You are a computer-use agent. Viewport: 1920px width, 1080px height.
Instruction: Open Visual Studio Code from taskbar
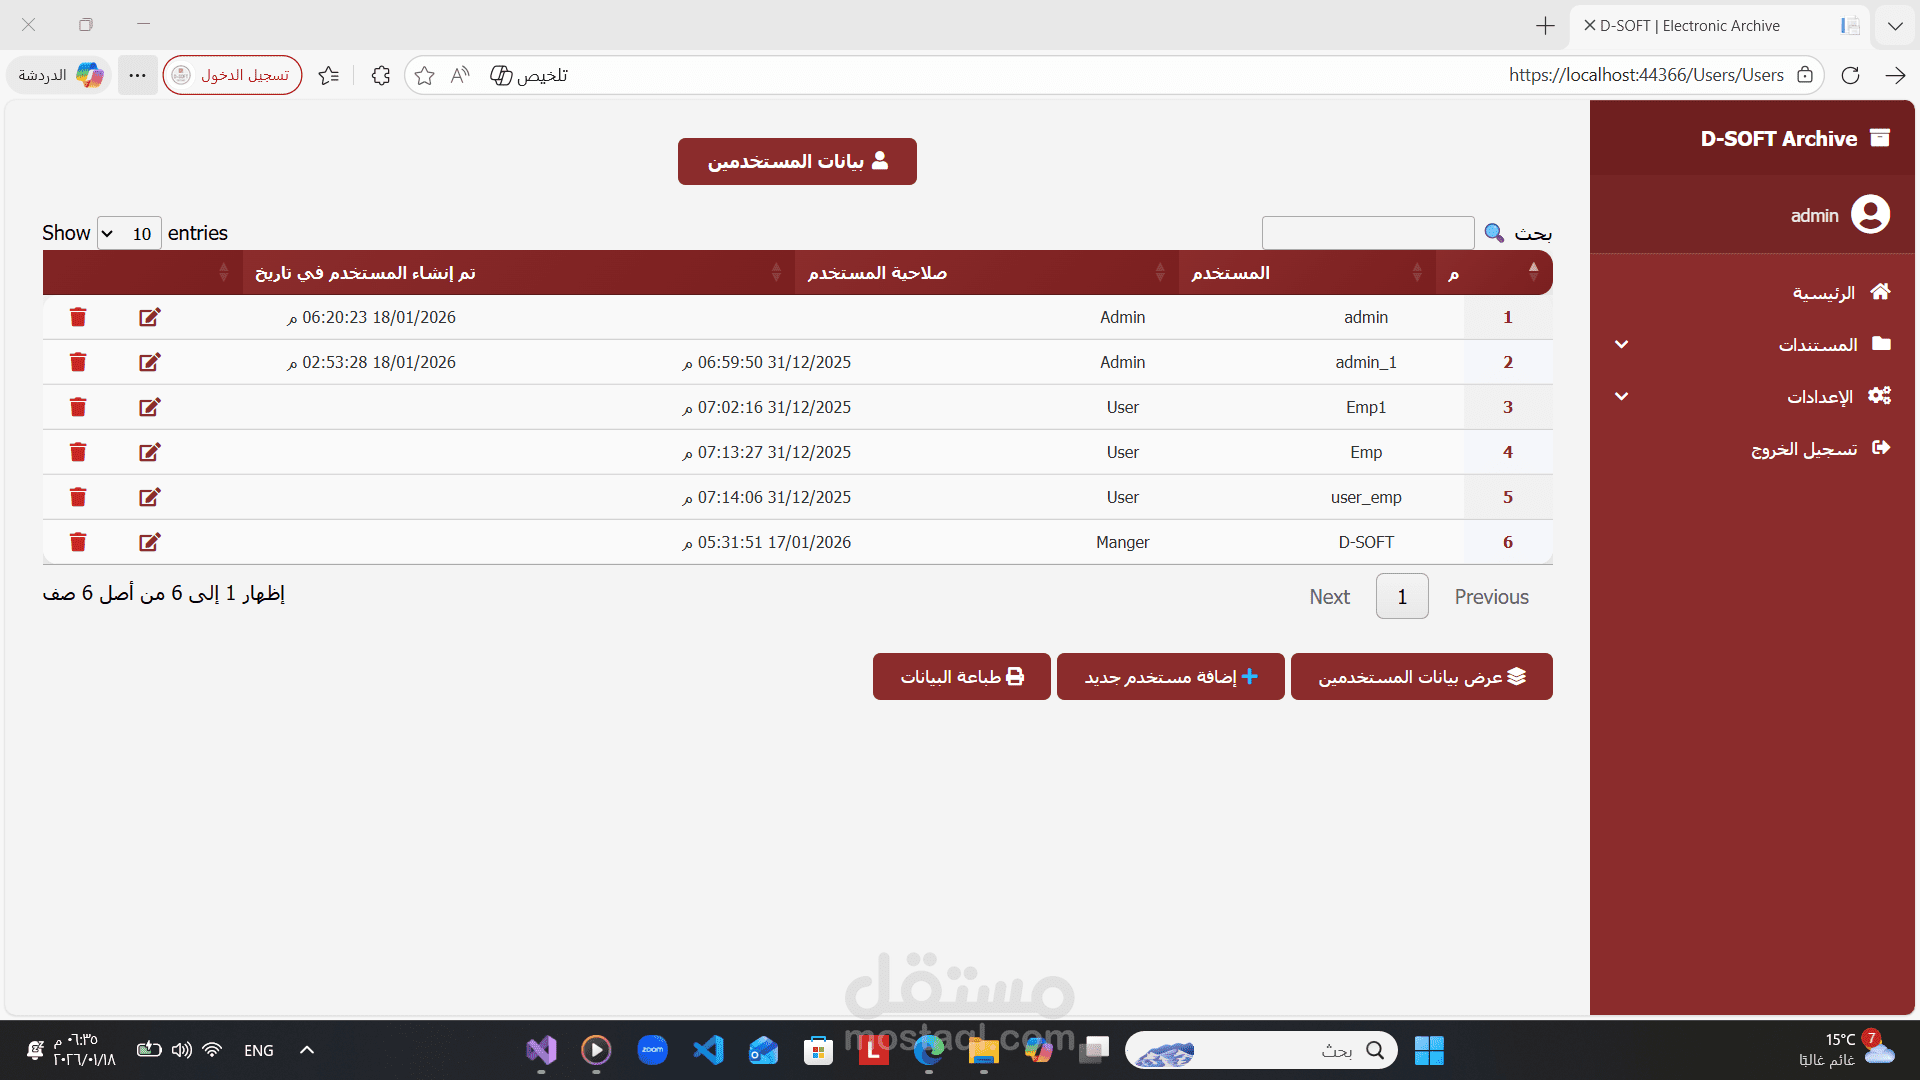[709, 1050]
